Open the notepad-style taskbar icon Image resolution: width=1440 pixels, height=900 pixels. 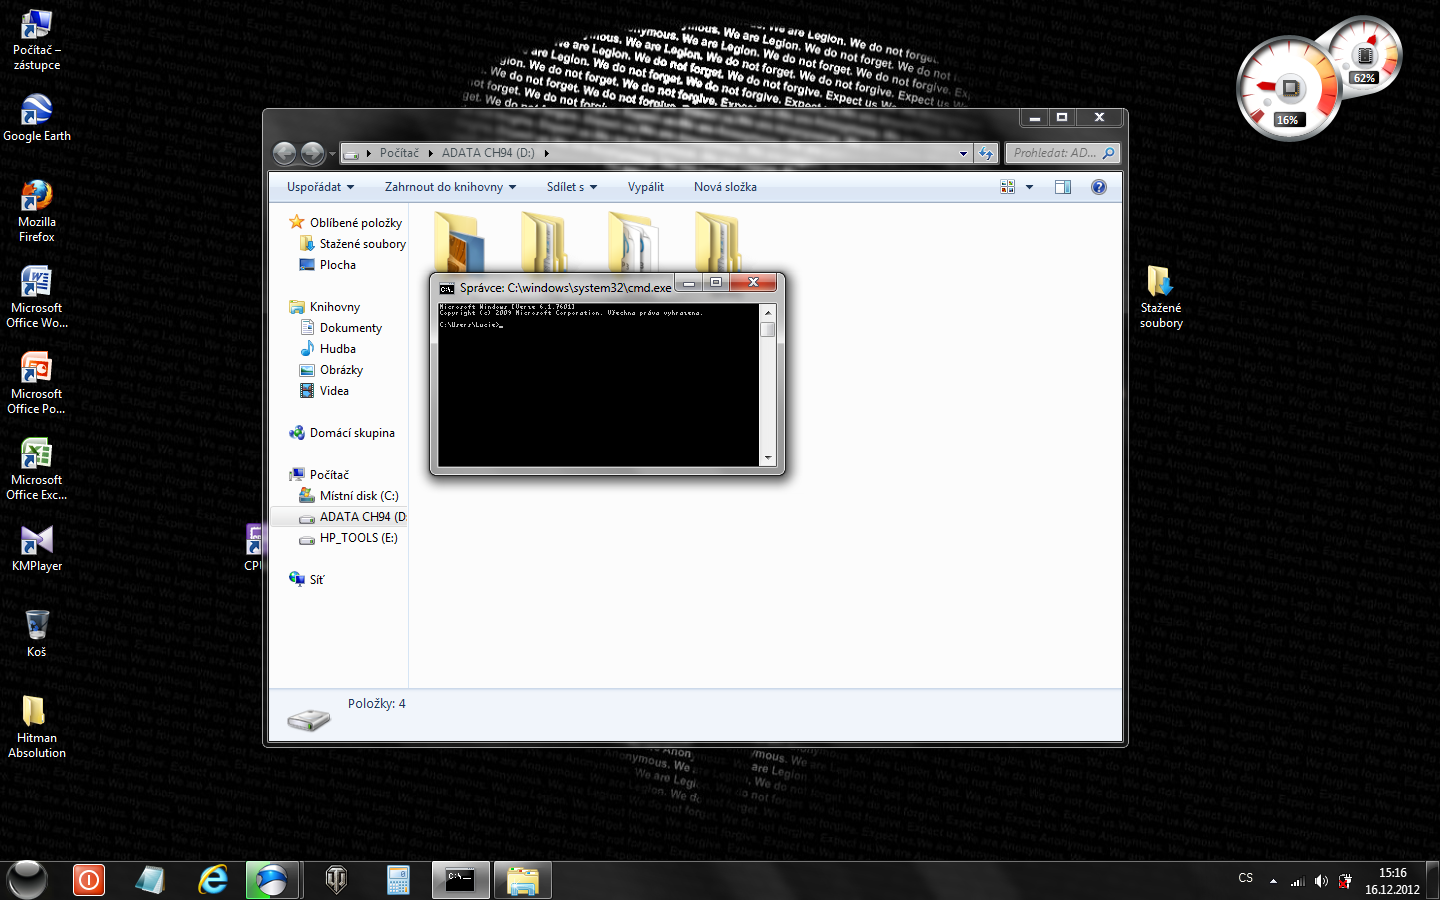(151, 881)
